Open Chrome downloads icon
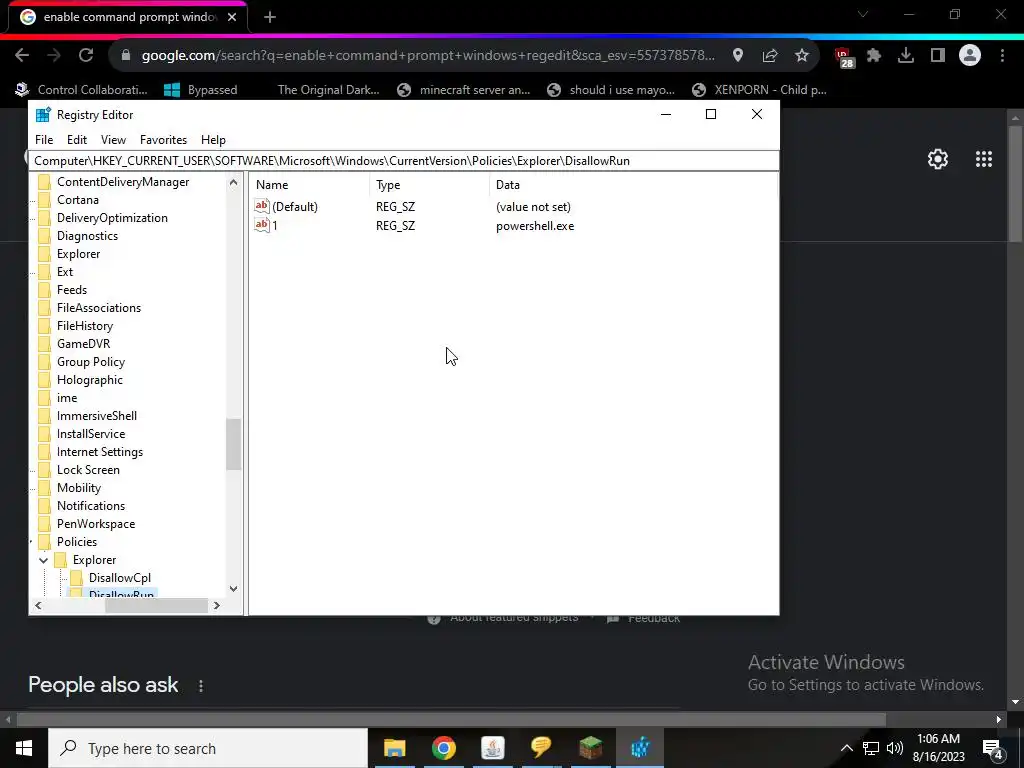The image size is (1024, 768). point(906,56)
